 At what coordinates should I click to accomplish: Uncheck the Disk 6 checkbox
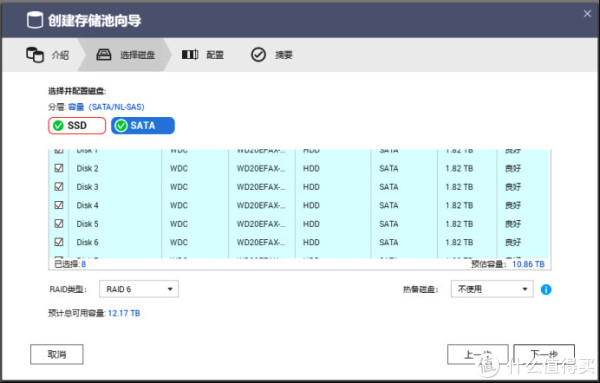point(59,241)
